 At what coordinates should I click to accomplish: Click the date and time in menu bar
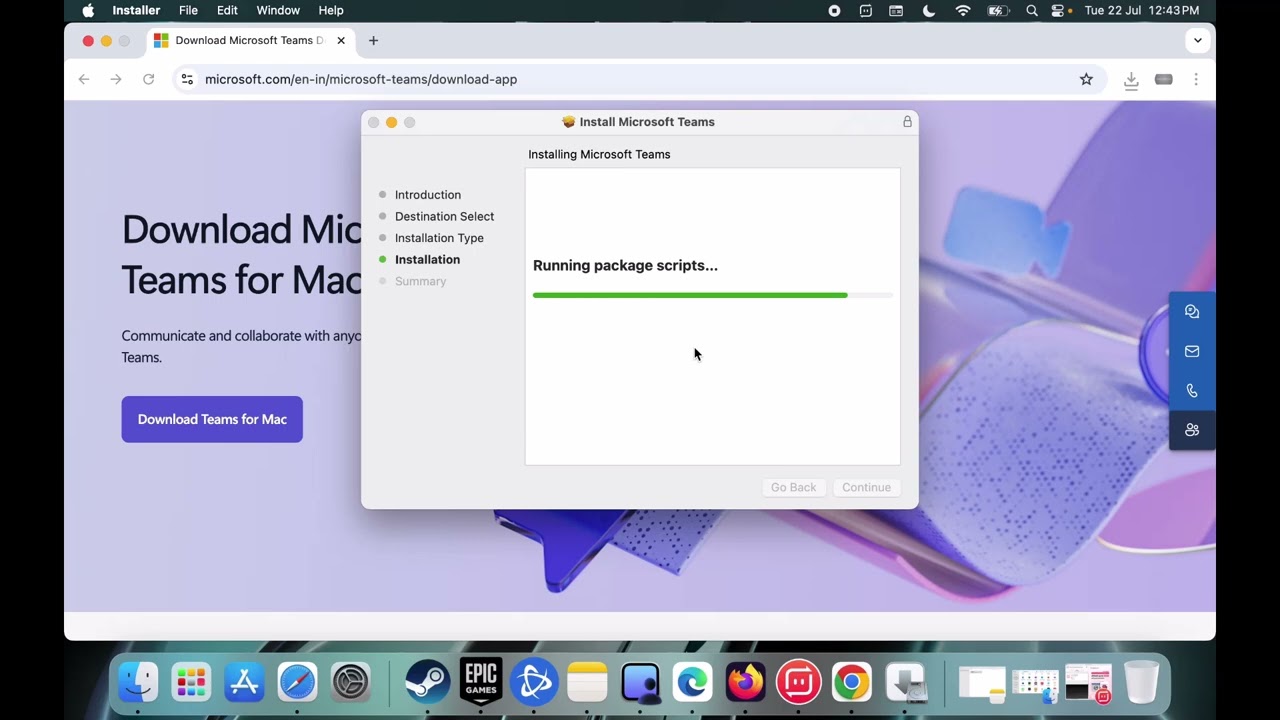[x=1141, y=10]
